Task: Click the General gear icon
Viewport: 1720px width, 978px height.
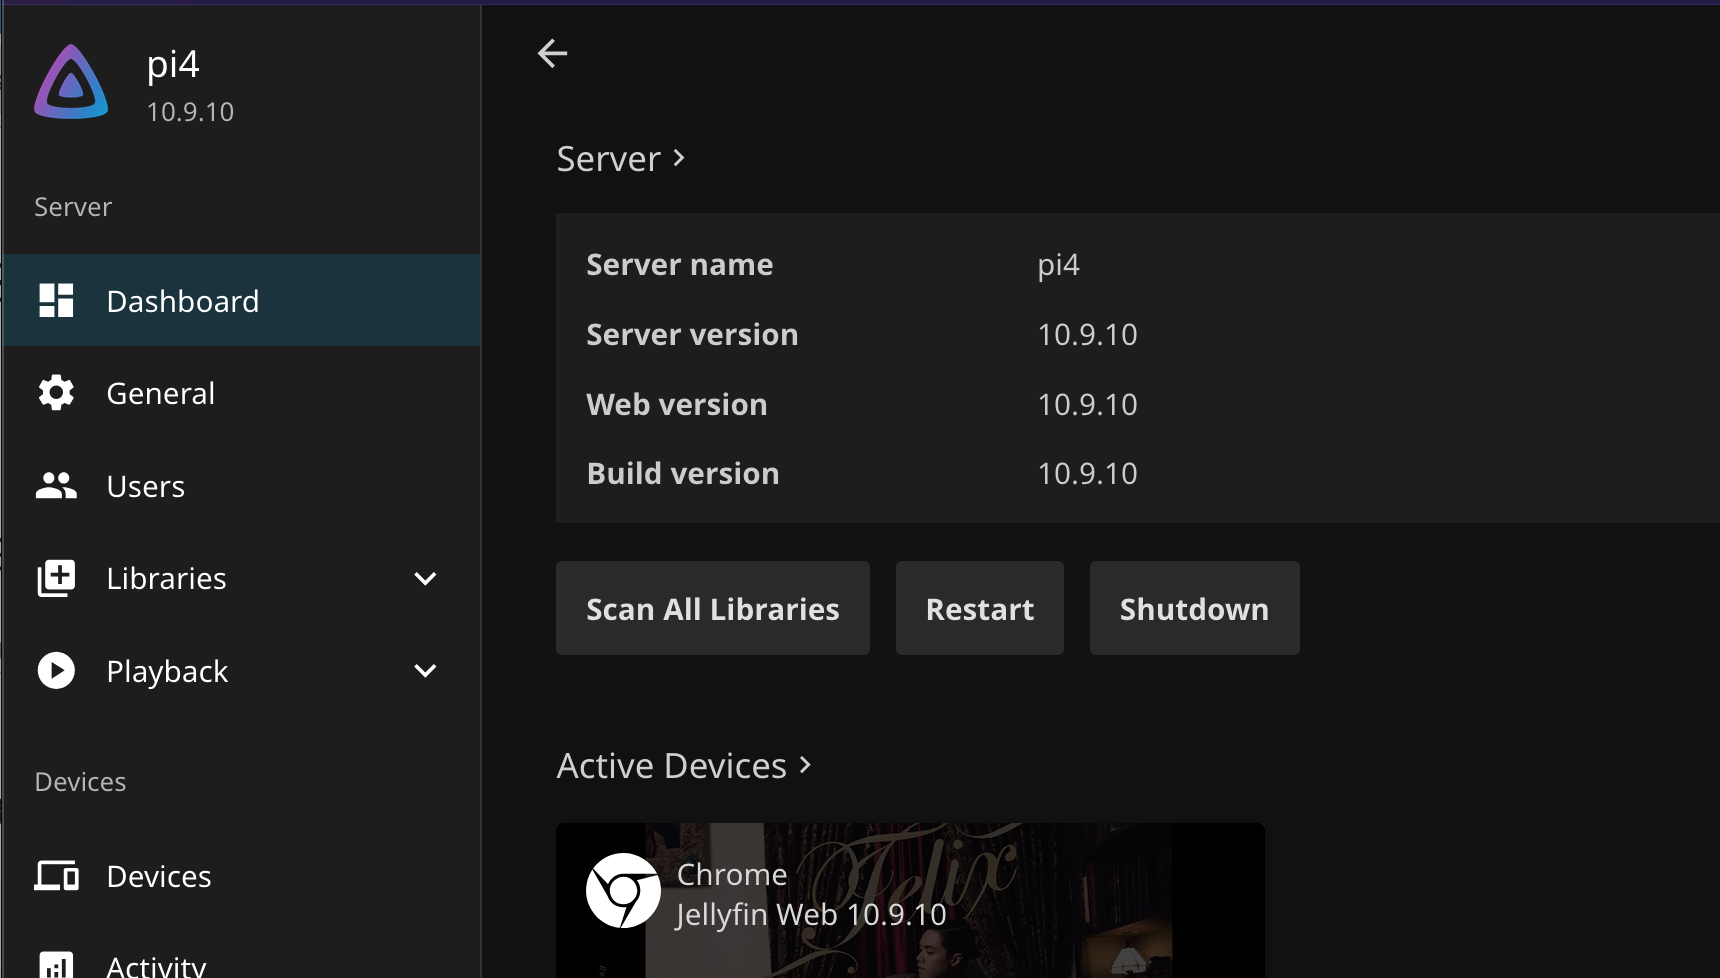Action: [56, 393]
